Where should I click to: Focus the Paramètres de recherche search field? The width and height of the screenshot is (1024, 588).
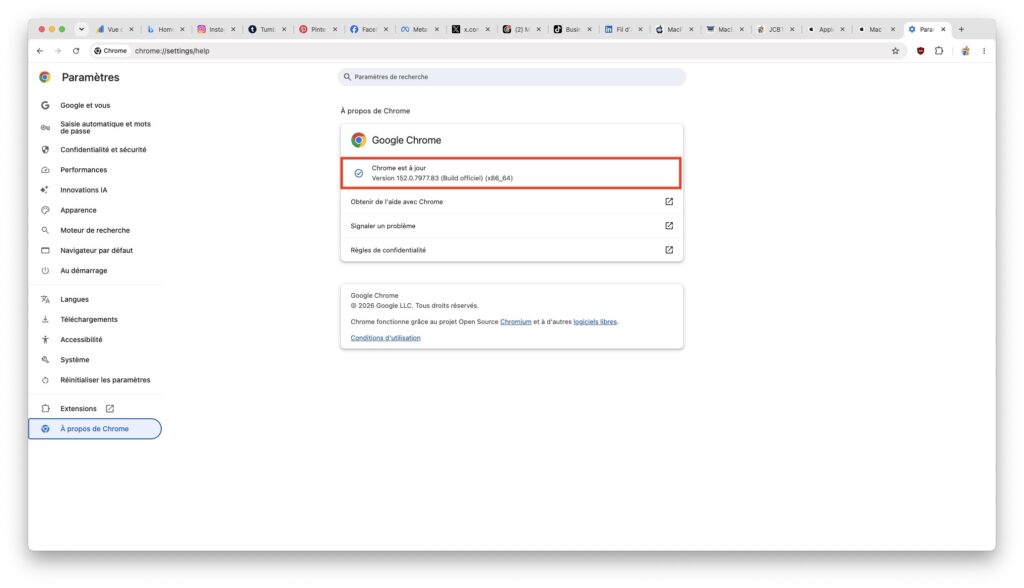pyautogui.click(x=512, y=77)
